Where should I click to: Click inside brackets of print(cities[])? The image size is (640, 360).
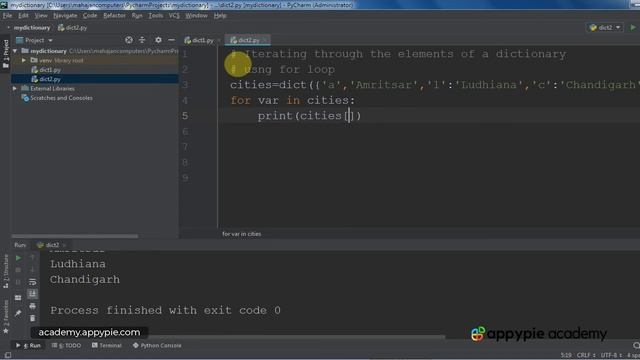tap(349, 116)
